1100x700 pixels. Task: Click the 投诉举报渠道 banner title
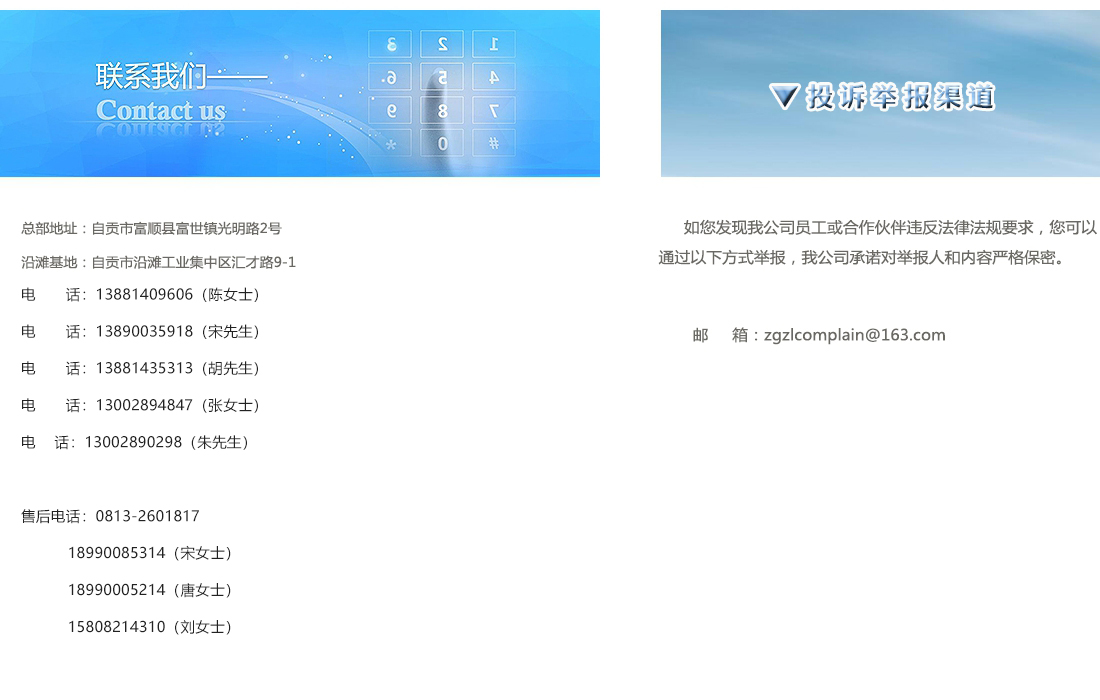(900, 97)
